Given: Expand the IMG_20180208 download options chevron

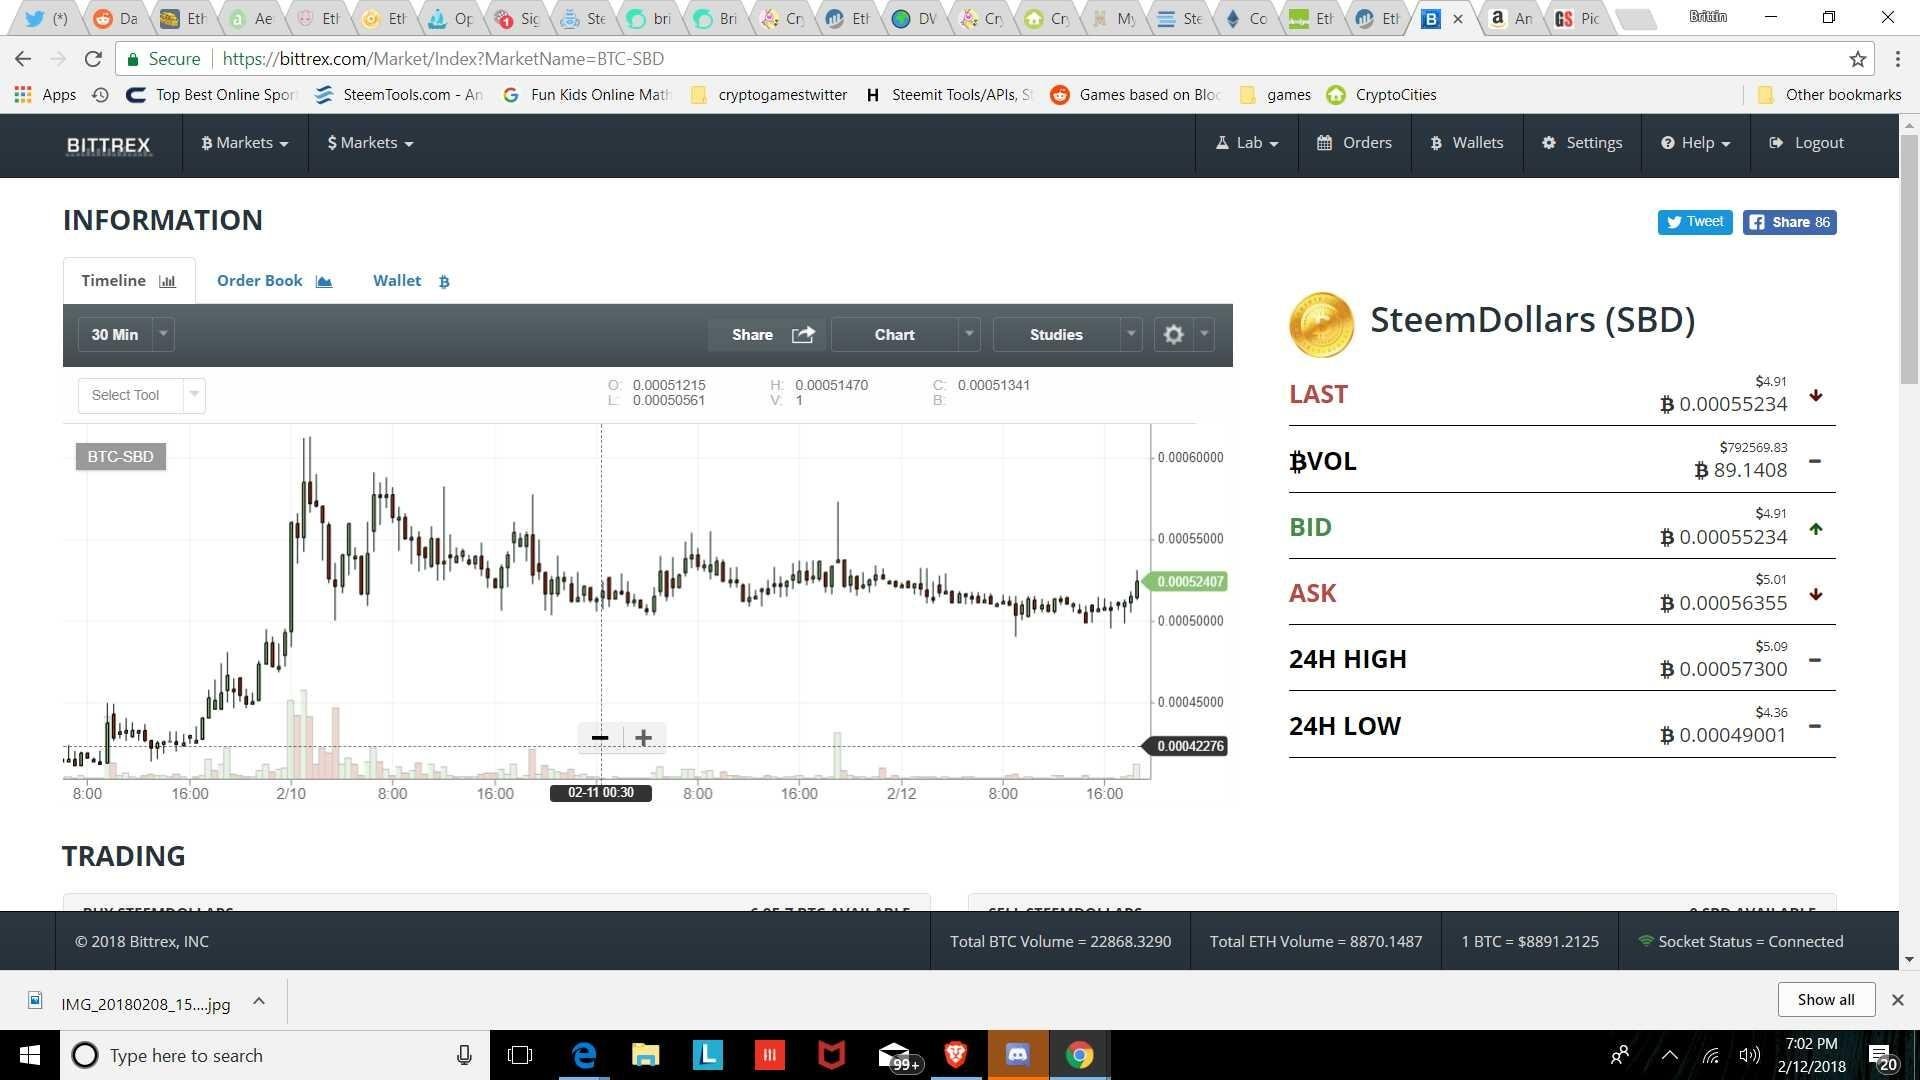Looking at the screenshot, I should pyautogui.click(x=259, y=1001).
